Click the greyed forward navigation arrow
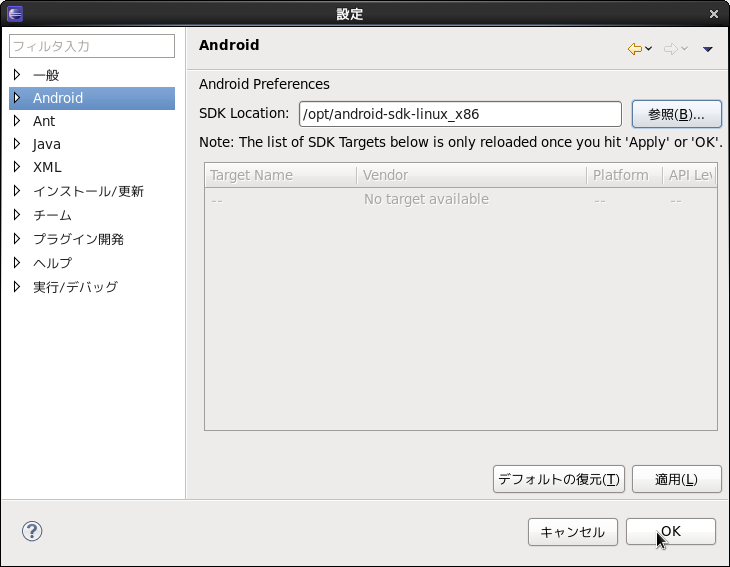Viewport: 730px width, 567px height. point(670,48)
